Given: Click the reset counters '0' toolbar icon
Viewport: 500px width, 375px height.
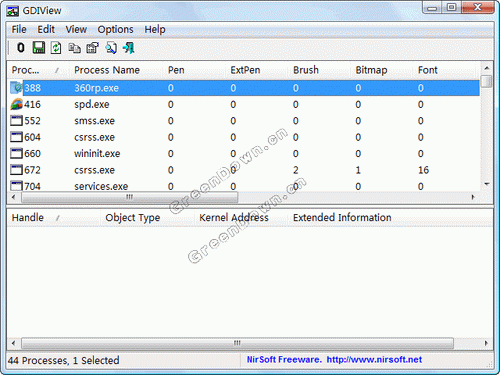Looking at the screenshot, I should point(21,48).
